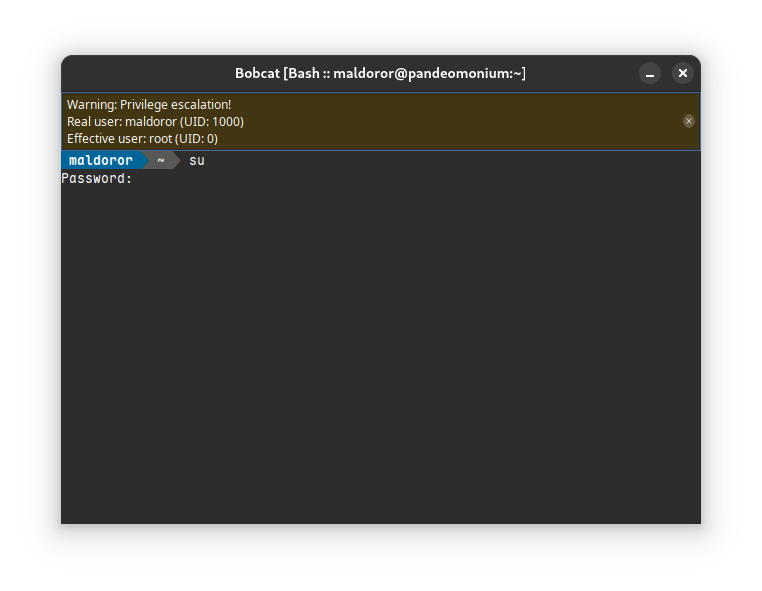The image size is (762, 591).
Task: Minimize the Bobcat terminal window
Action: (650, 73)
